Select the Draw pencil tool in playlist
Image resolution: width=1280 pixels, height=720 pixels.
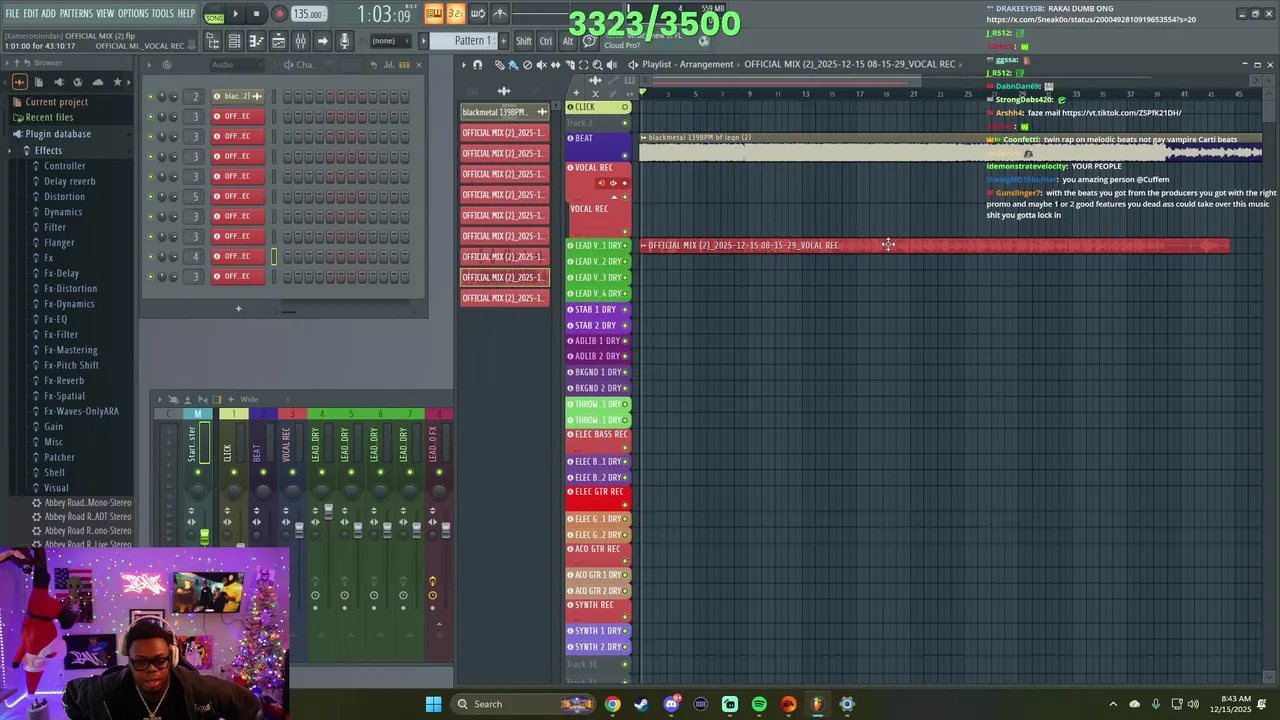pyautogui.click(x=499, y=65)
